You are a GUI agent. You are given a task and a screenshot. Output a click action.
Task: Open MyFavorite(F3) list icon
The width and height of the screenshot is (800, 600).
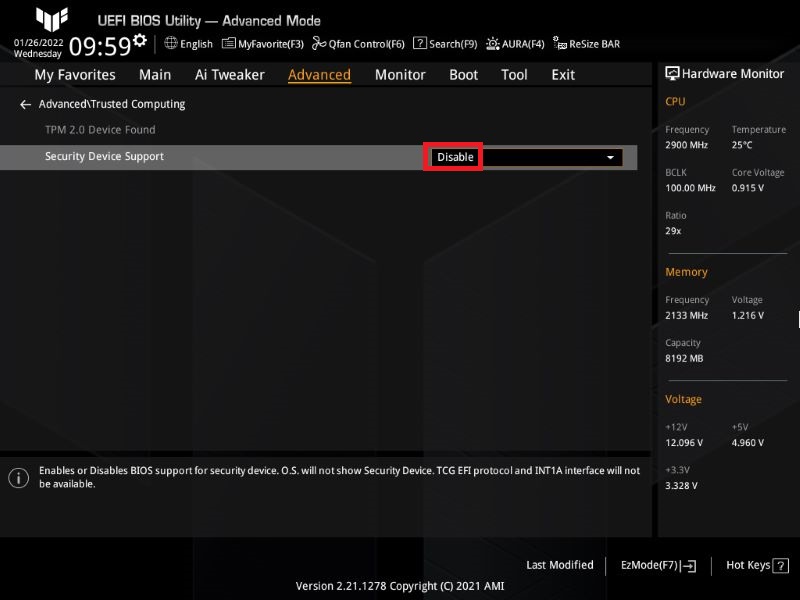[x=229, y=43]
